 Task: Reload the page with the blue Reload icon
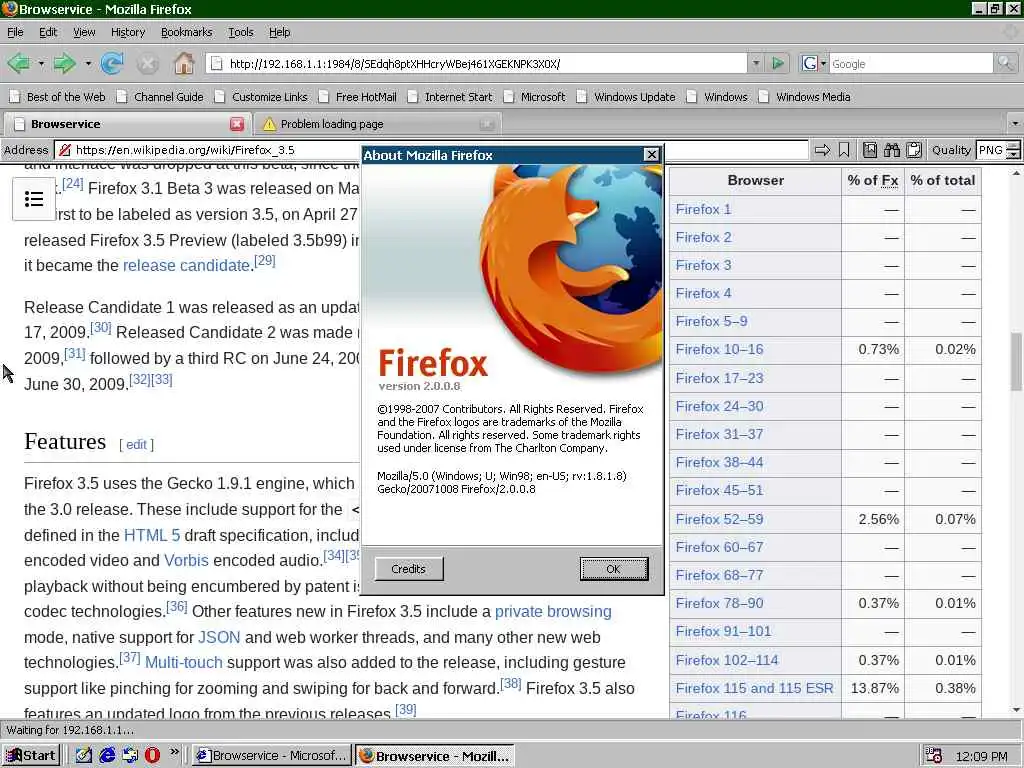(112, 63)
